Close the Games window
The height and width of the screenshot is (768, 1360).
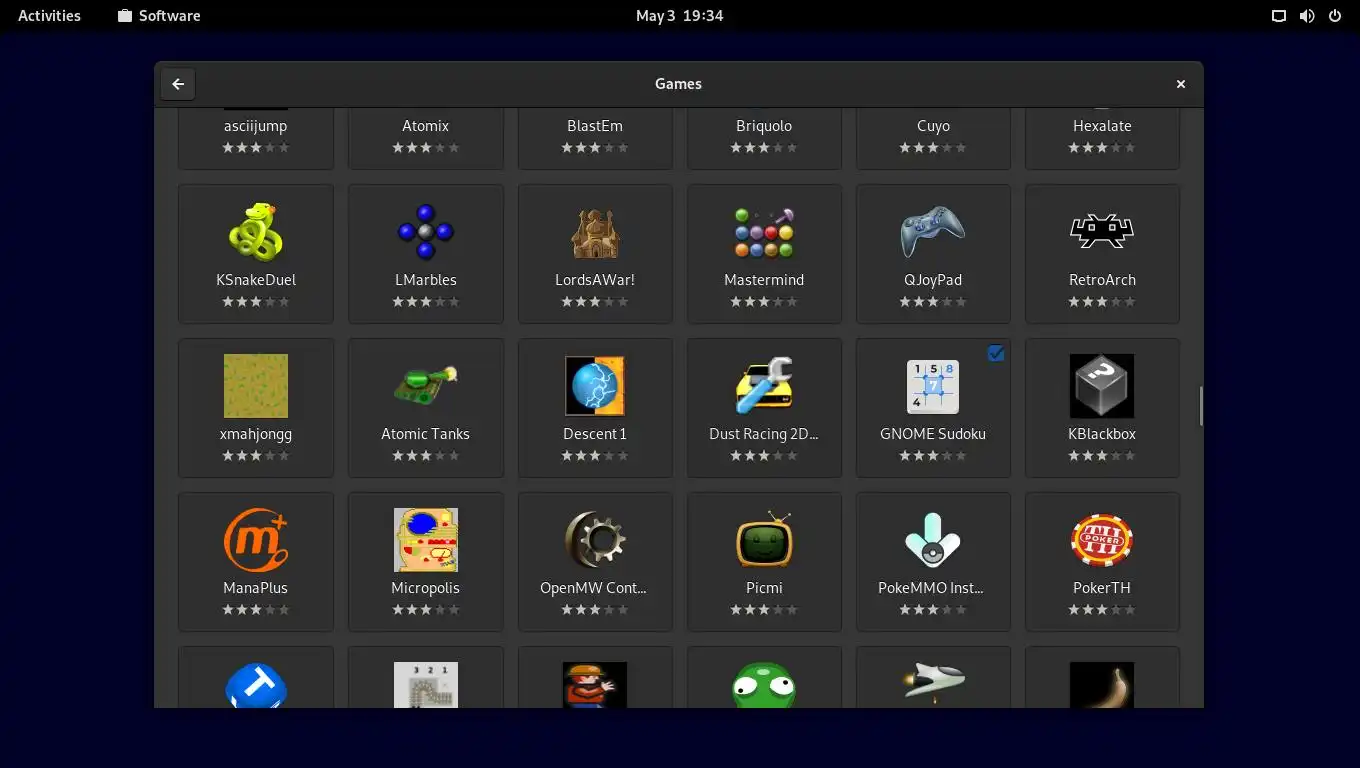[x=1180, y=84]
